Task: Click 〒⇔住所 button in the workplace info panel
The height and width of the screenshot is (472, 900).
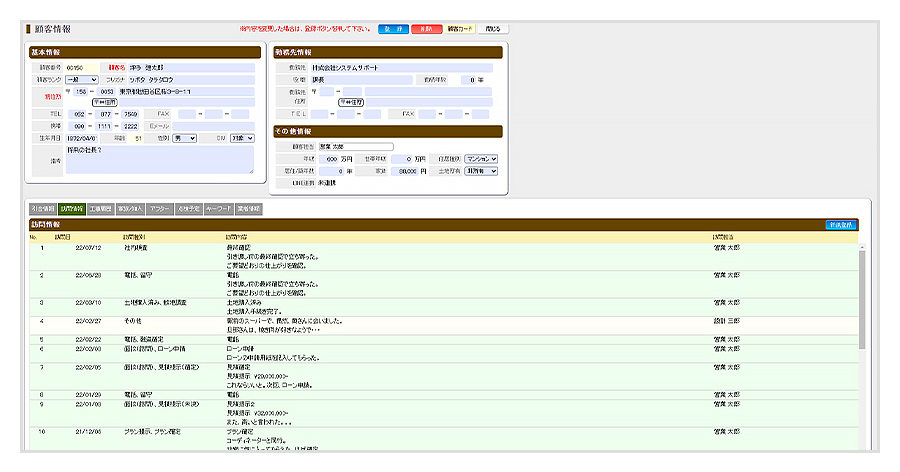Action: tap(351, 102)
